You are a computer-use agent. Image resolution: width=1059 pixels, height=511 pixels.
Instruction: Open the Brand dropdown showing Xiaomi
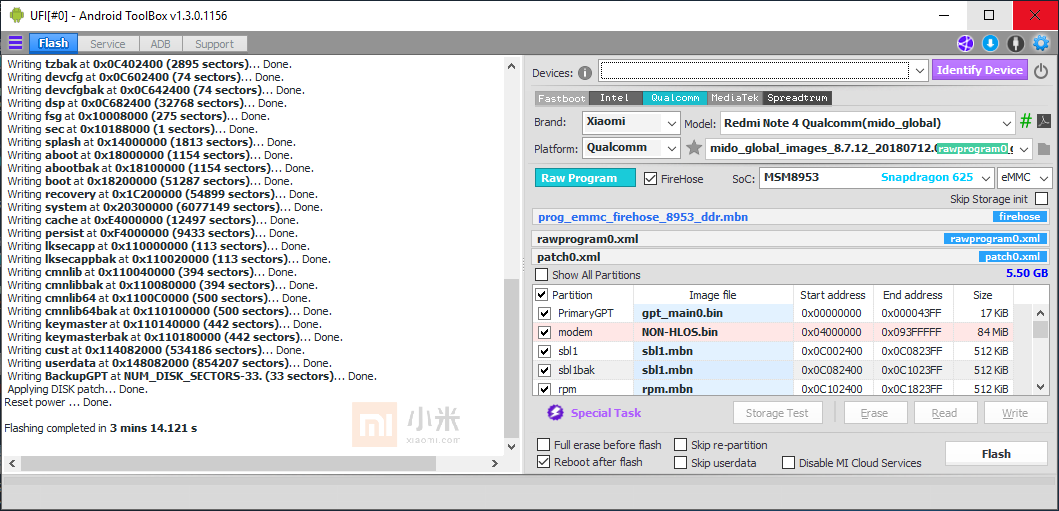click(x=631, y=123)
